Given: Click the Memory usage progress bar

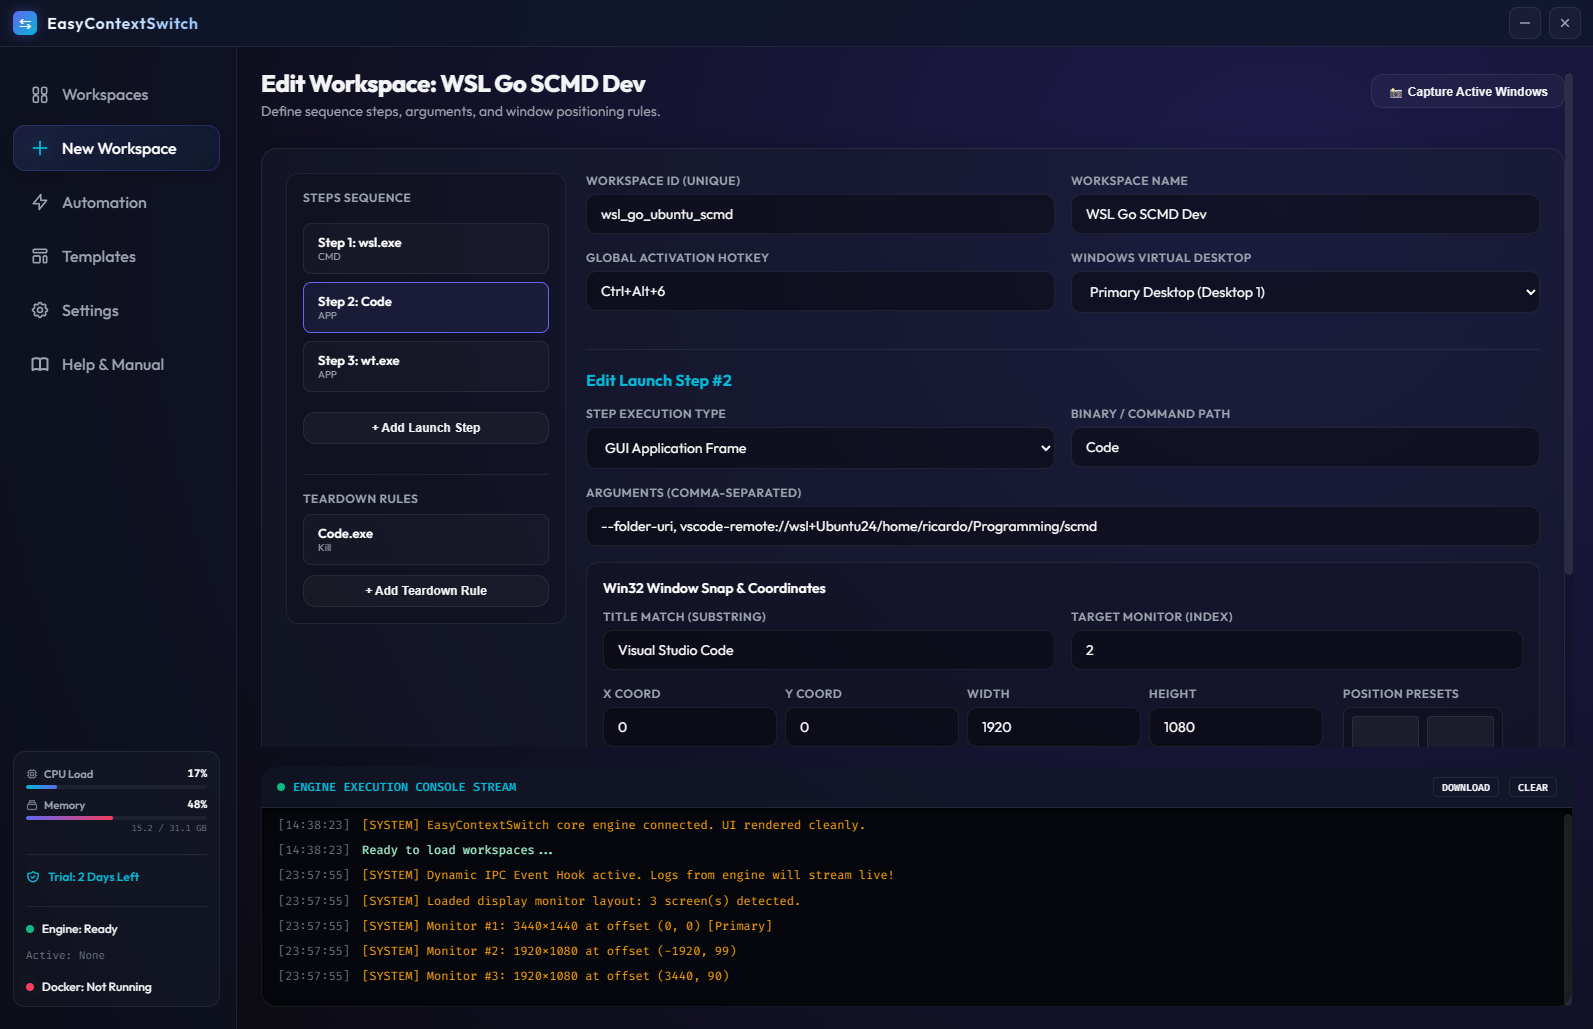Looking at the screenshot, I should click(116, 818).
